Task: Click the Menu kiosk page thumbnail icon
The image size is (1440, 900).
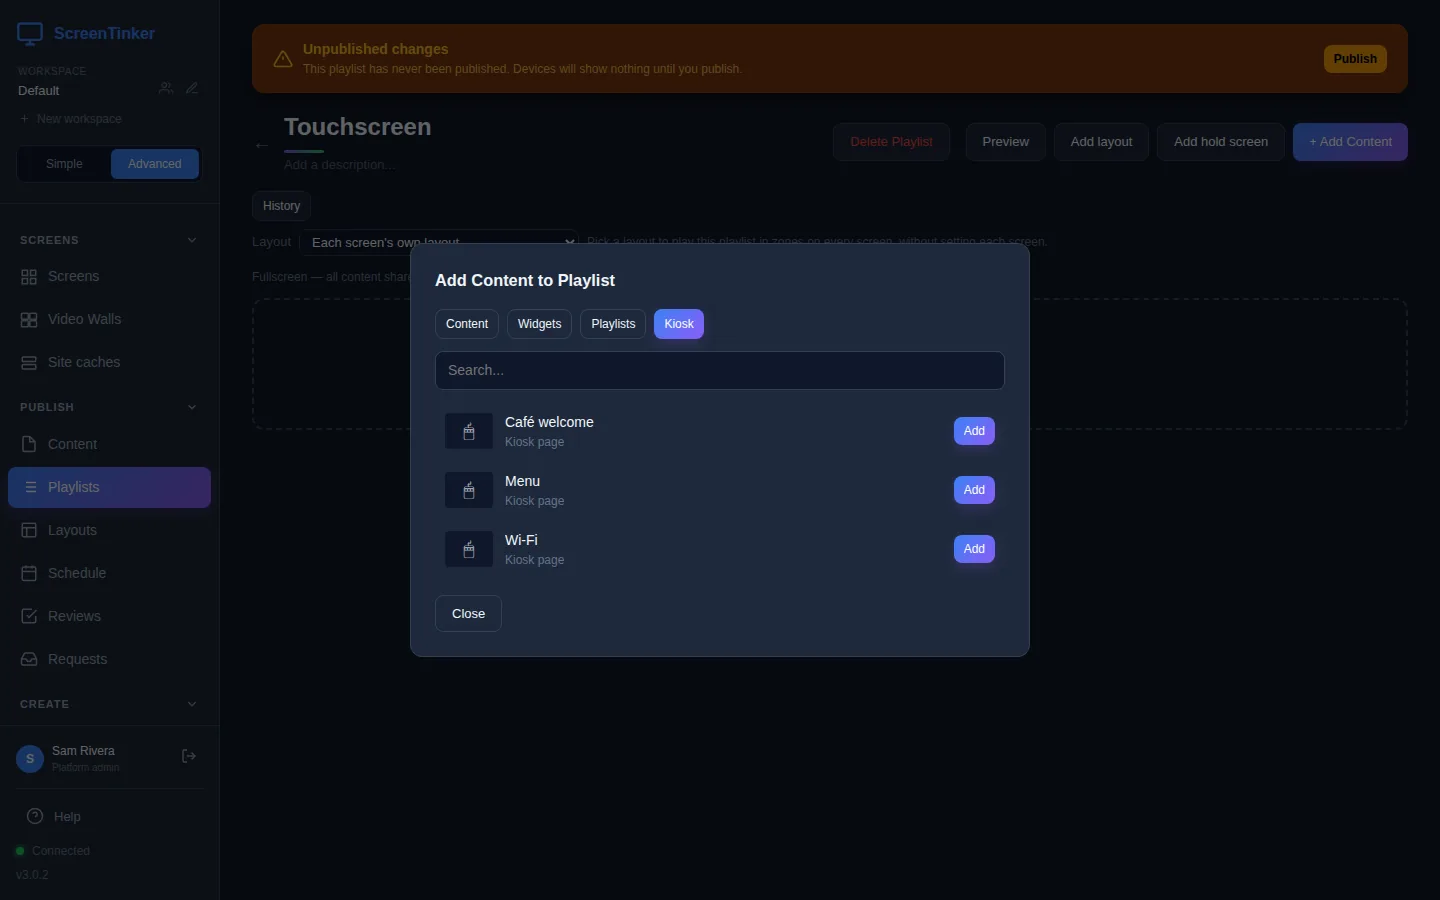Action: [x=469, y=491]
